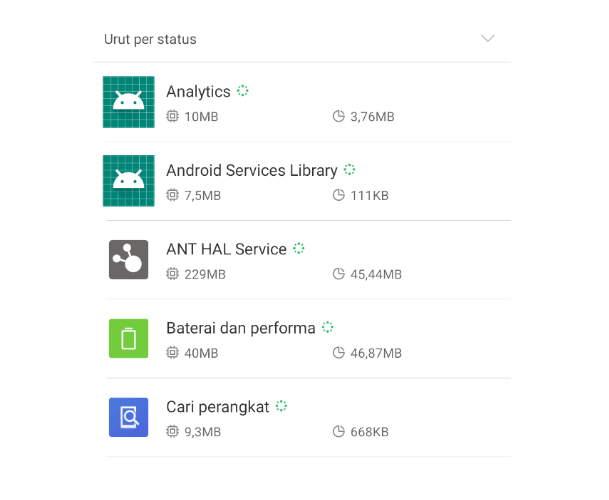This screenshot has width=609, height=500.
Task: Open the green Baterai dan performa icon
Action: tap(129, 338)
